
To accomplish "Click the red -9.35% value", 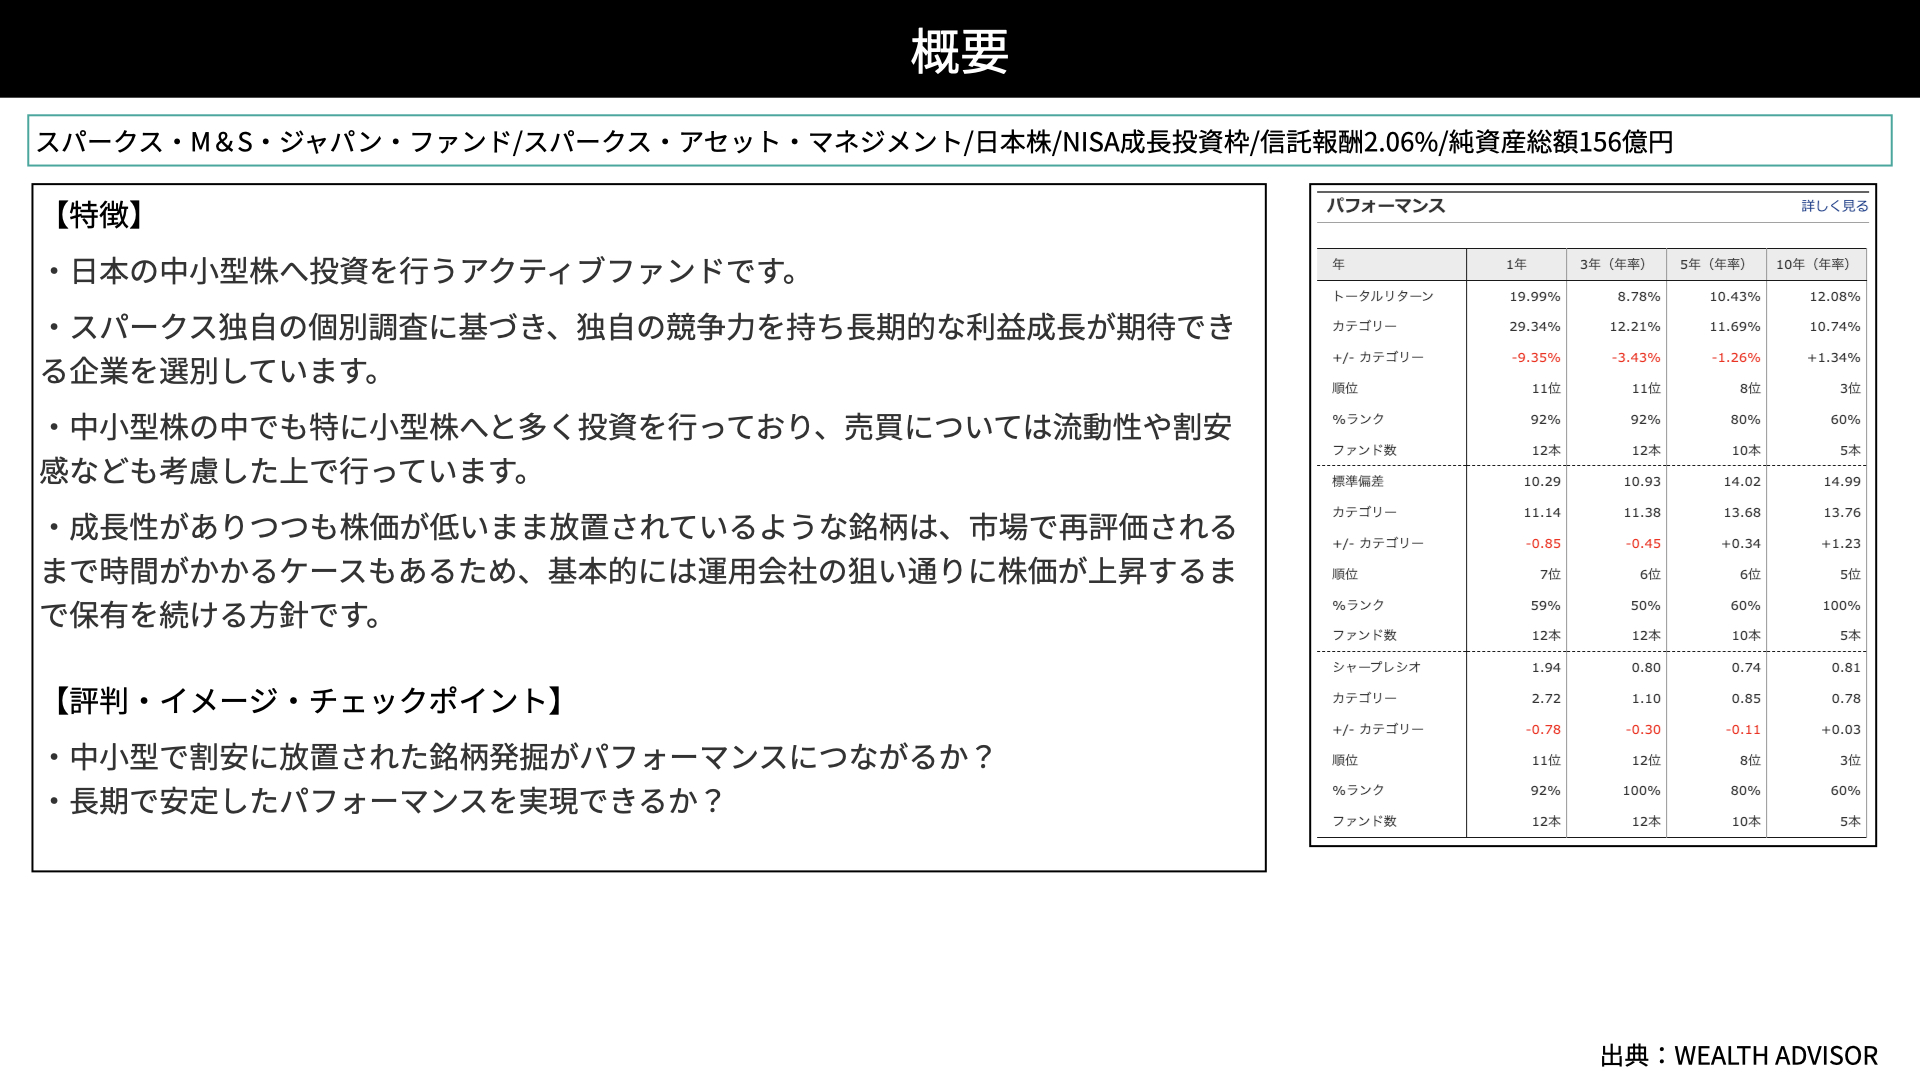I will (1536, 358).
